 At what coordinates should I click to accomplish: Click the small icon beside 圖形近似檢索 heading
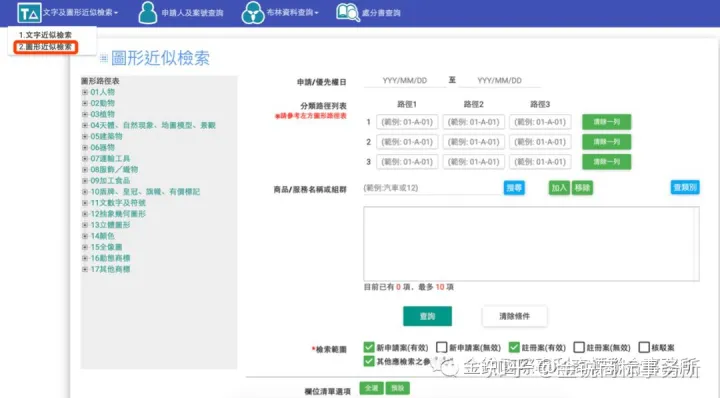(x=104, y=58)
